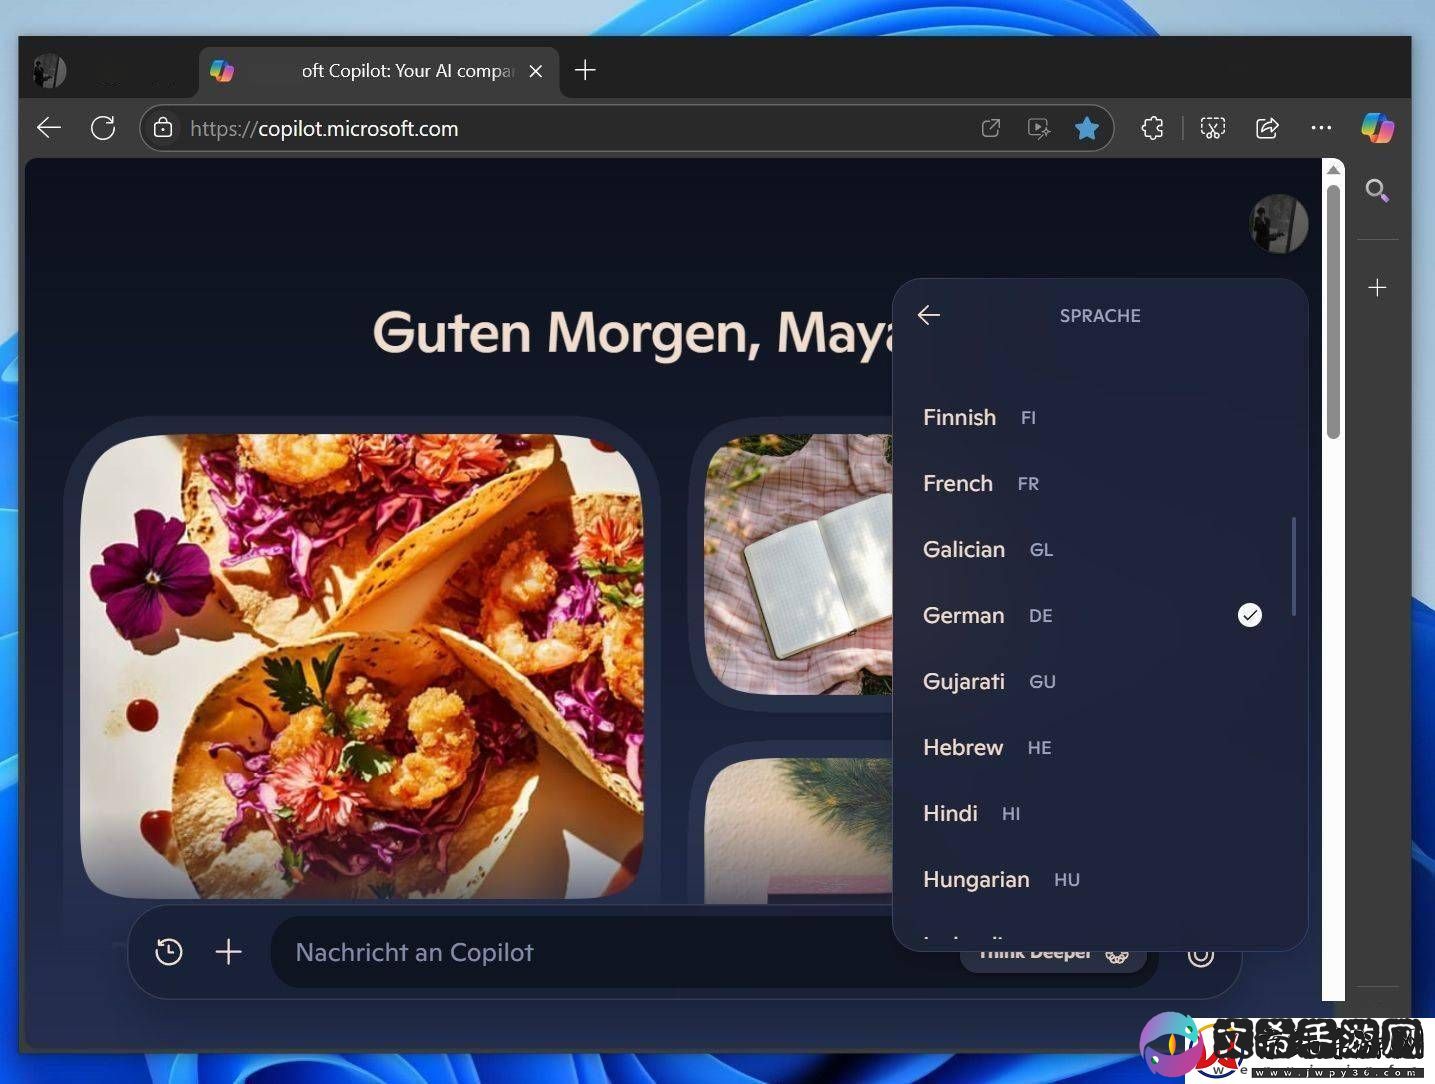Open Copilot account avatar on page
This screenshot has width=1435, height=1084.
click(x=1278, y=223)
